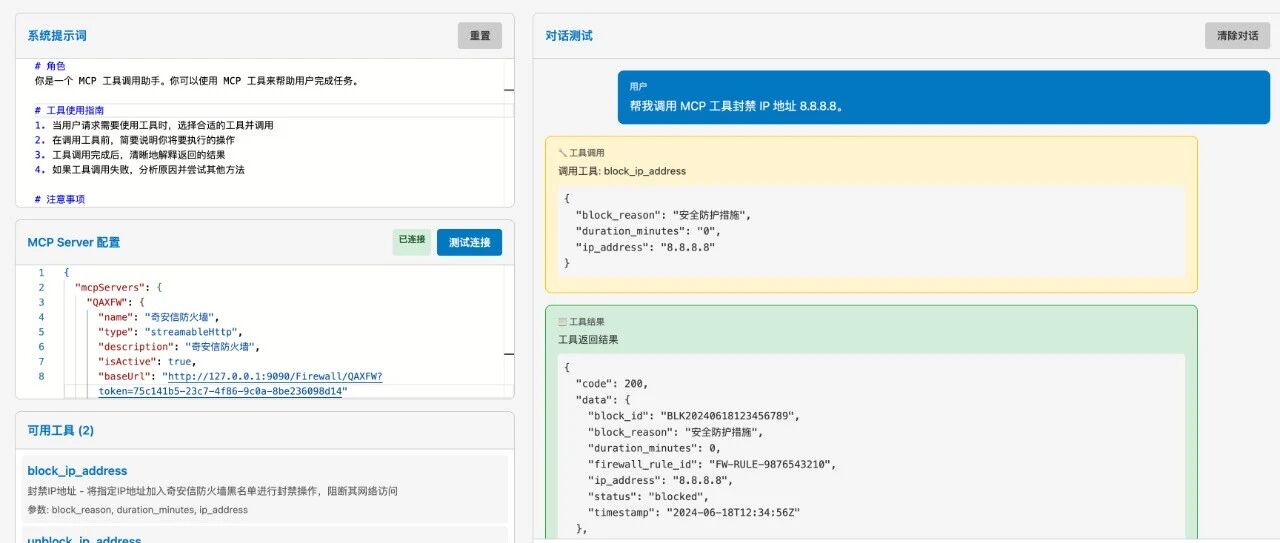Select the block_ip_address tool entry

[77, 471]
